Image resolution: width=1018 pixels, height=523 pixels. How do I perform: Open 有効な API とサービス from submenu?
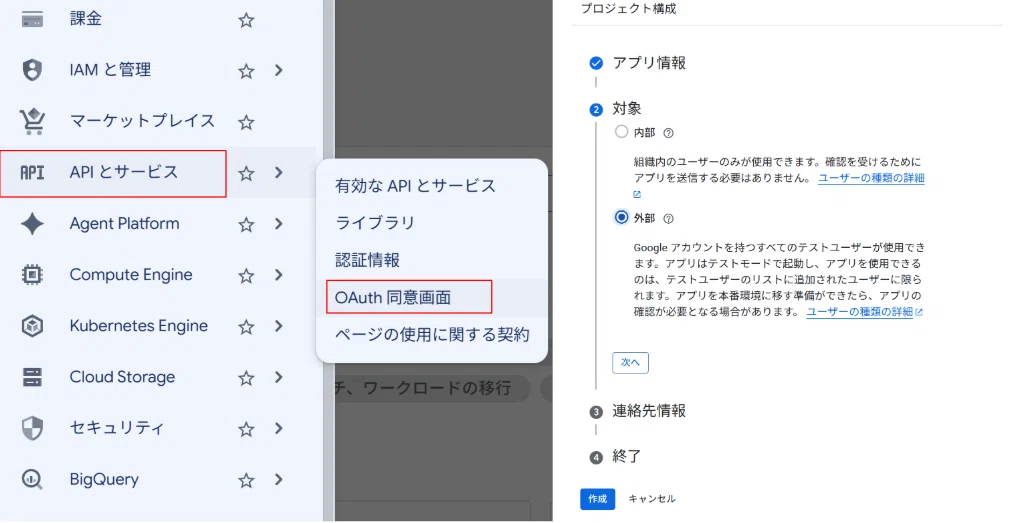(416, 186)
